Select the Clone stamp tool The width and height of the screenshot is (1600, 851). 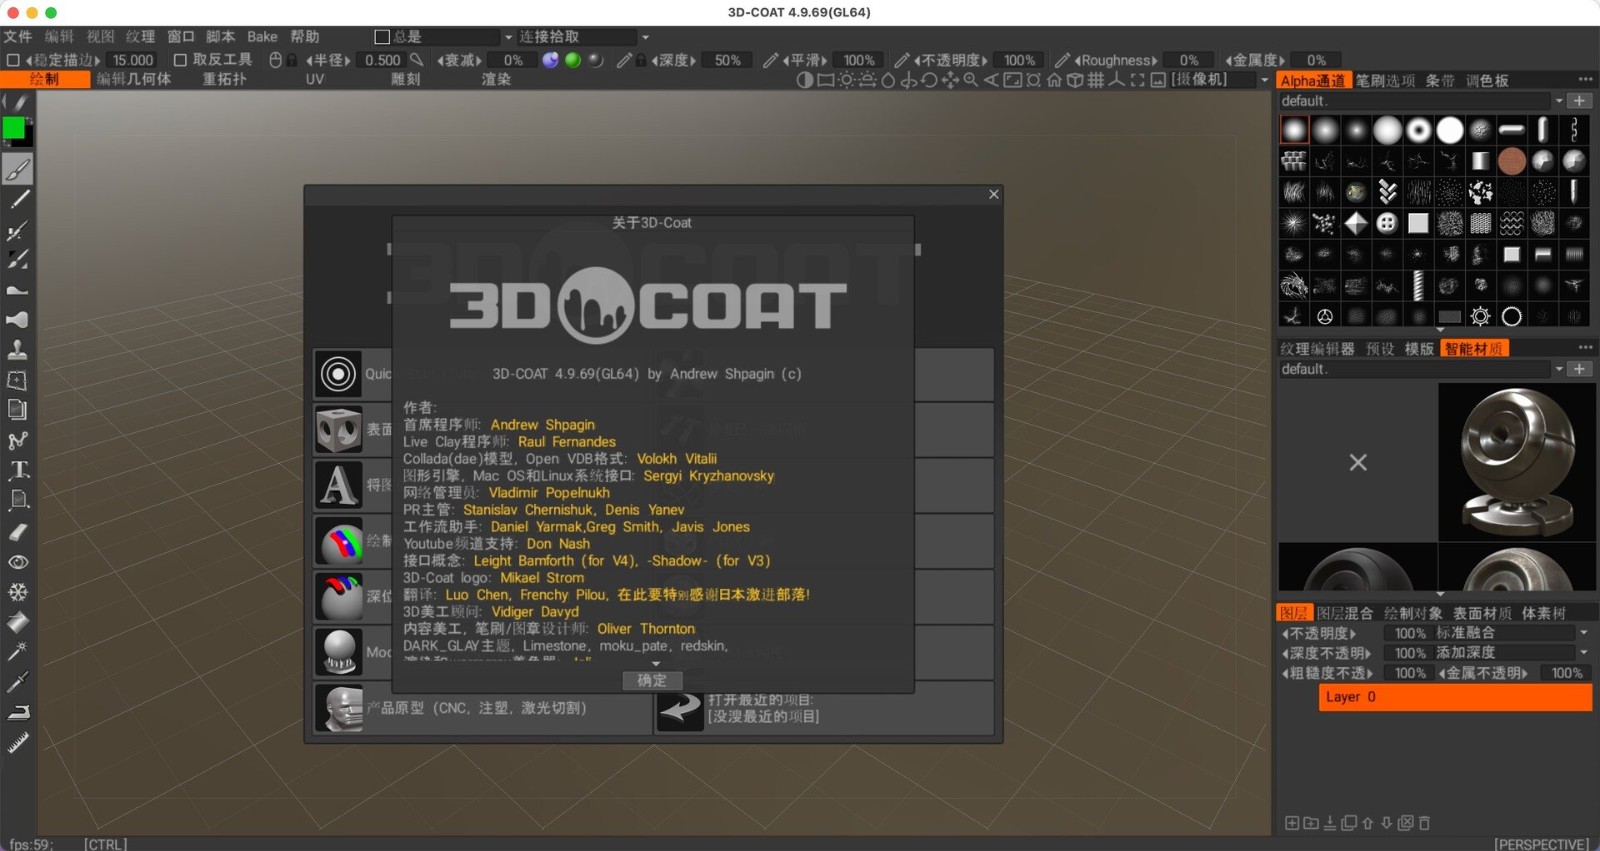[x=18, y=350]
